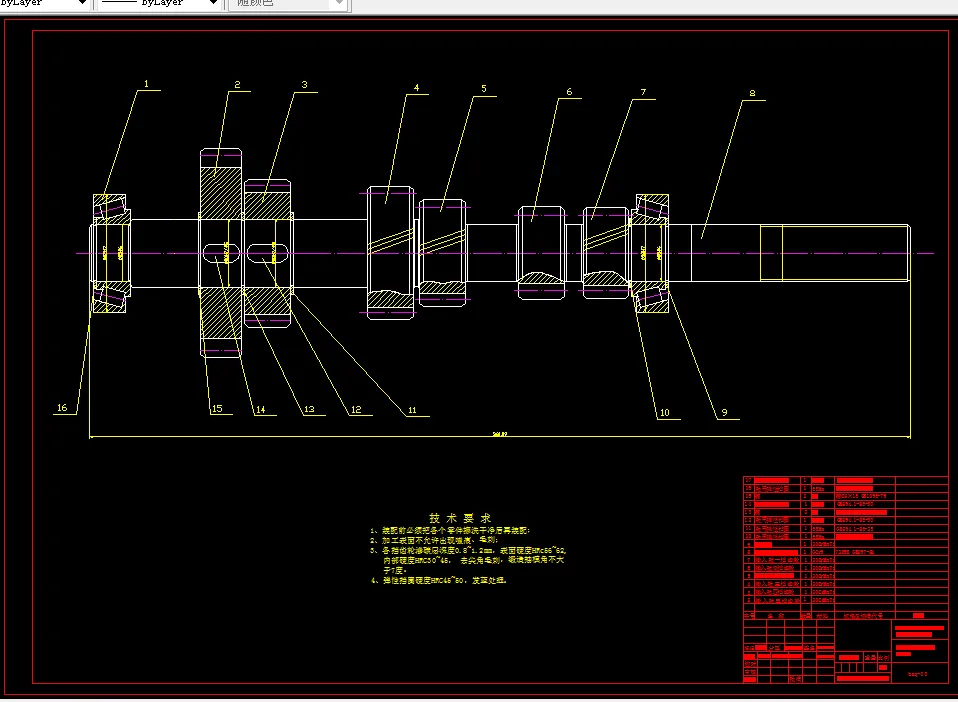This screenshot has width=958, height=702.
Task: Open the 随颜色 plot style dropdown
Action: pos(288,3)
